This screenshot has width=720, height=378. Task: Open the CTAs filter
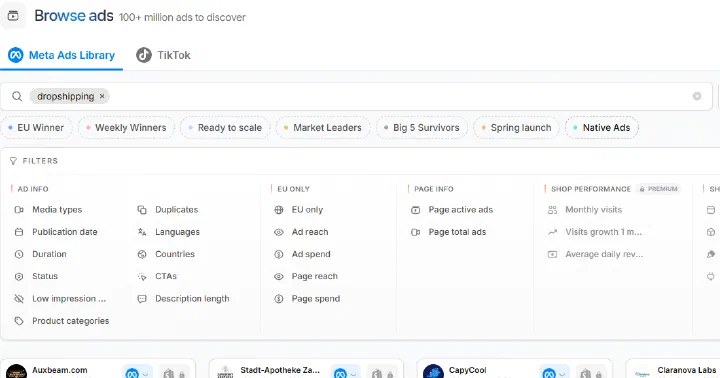(x=157, y=276)
